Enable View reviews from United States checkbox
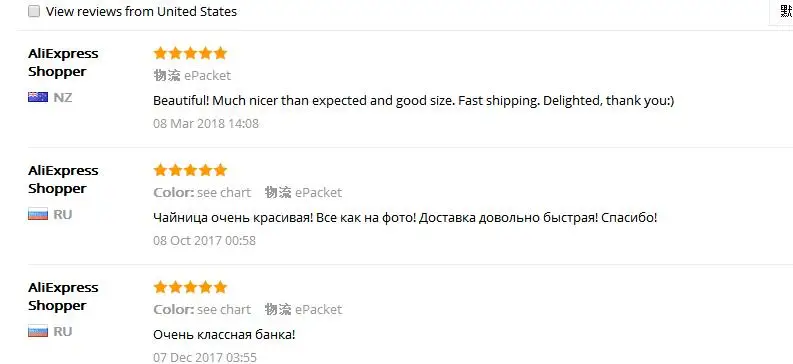 34,12
